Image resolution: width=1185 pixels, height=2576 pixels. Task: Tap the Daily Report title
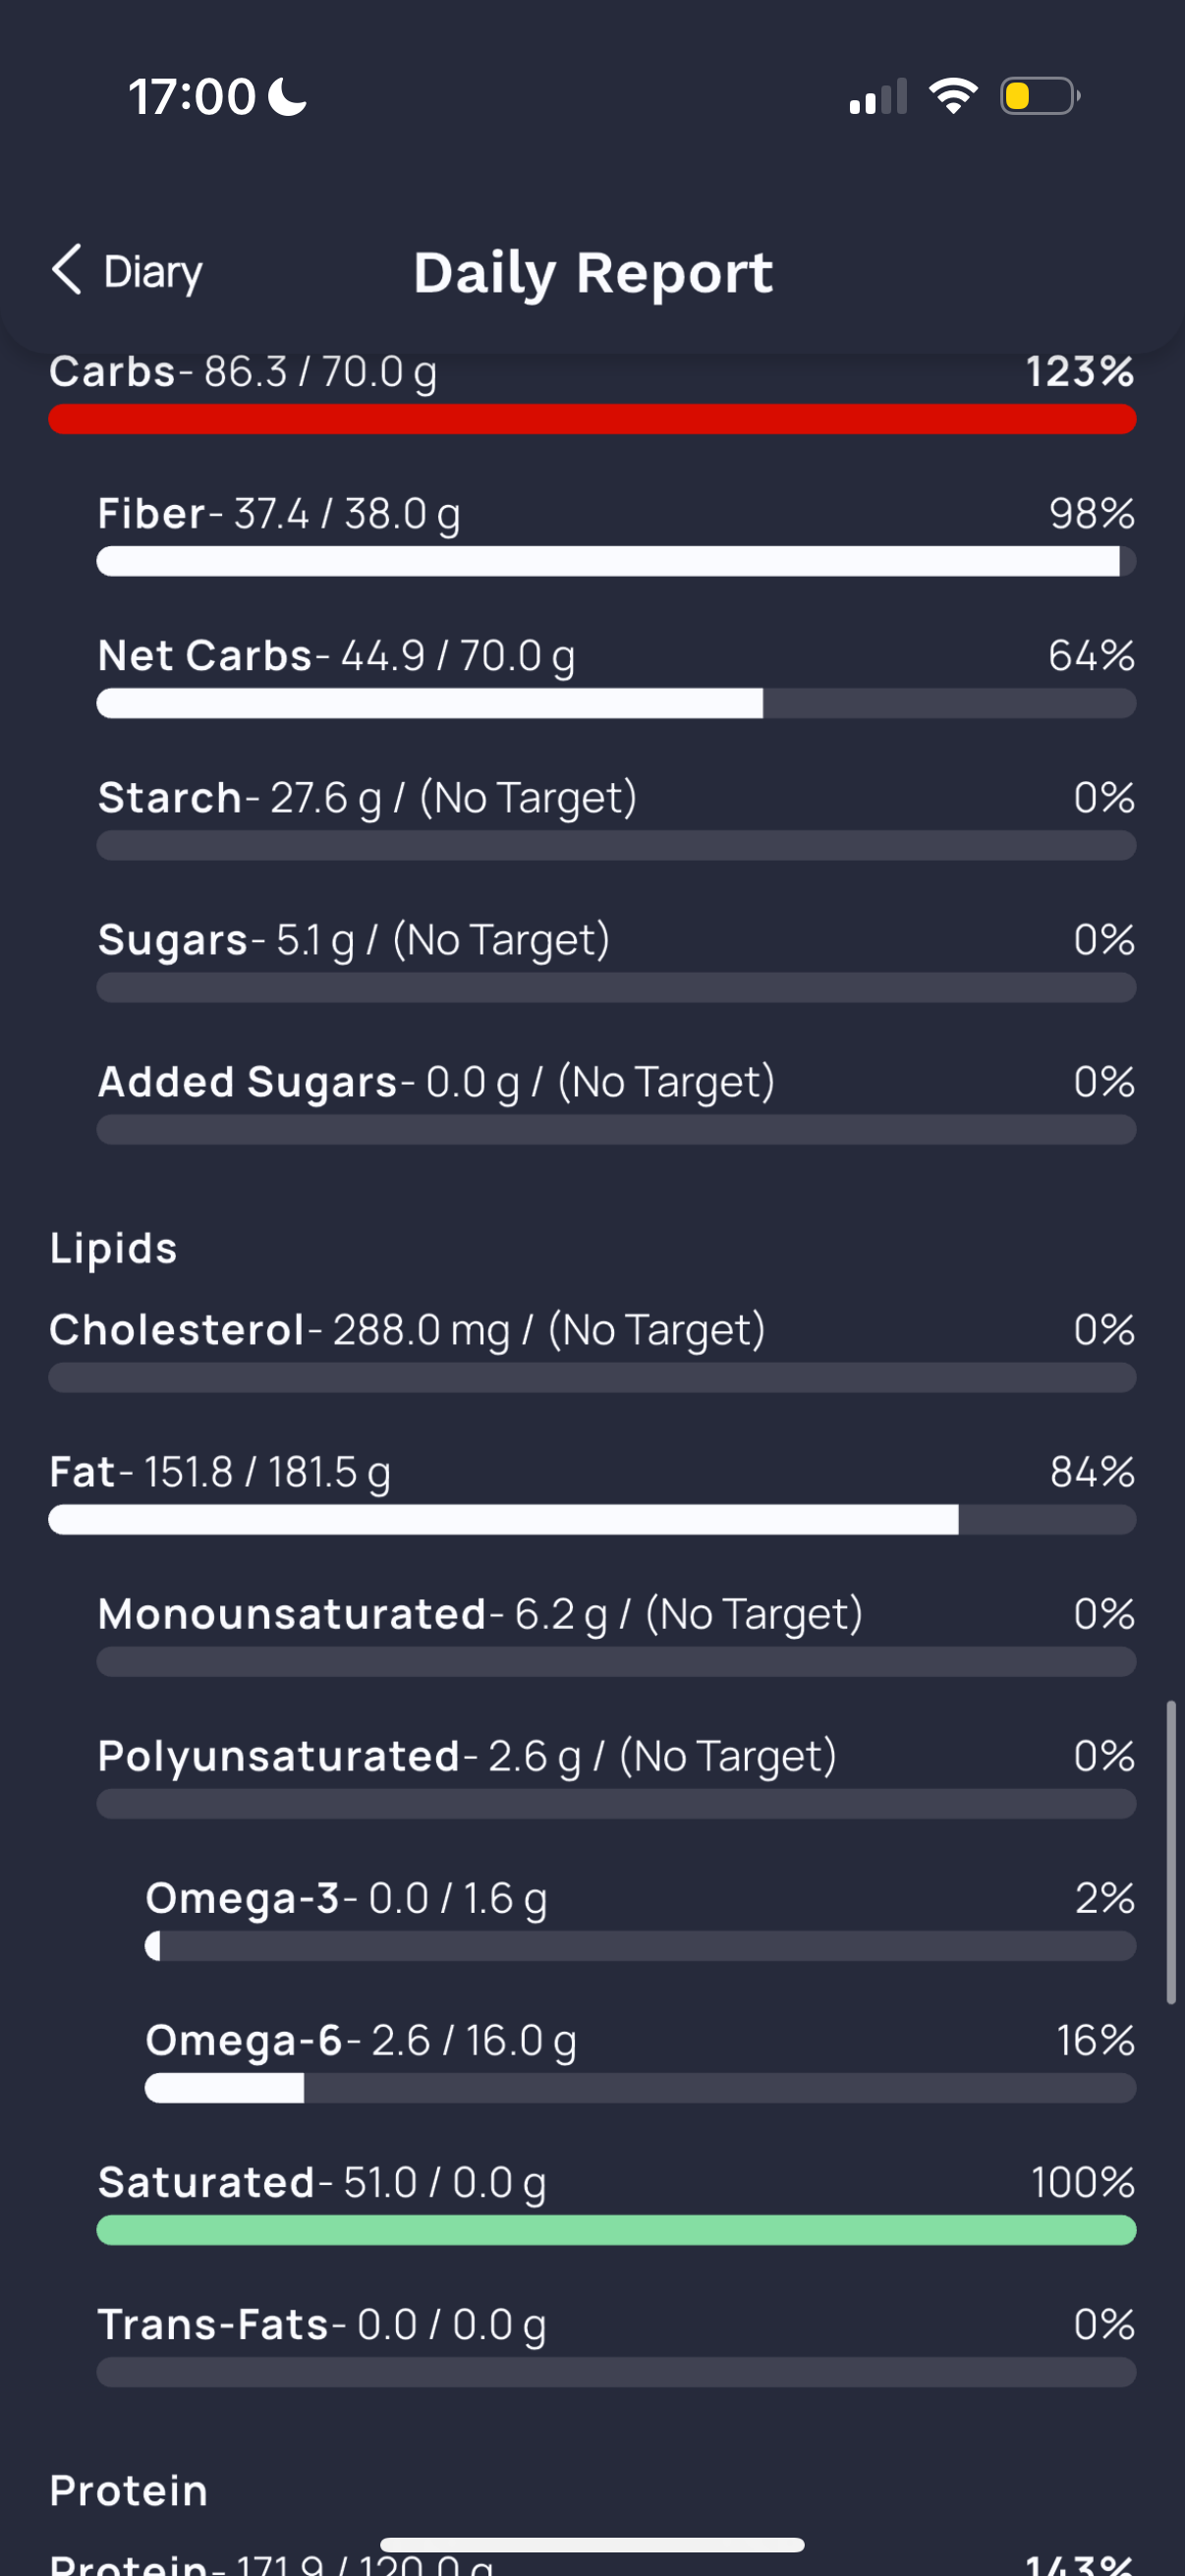(x=593, y=273)
